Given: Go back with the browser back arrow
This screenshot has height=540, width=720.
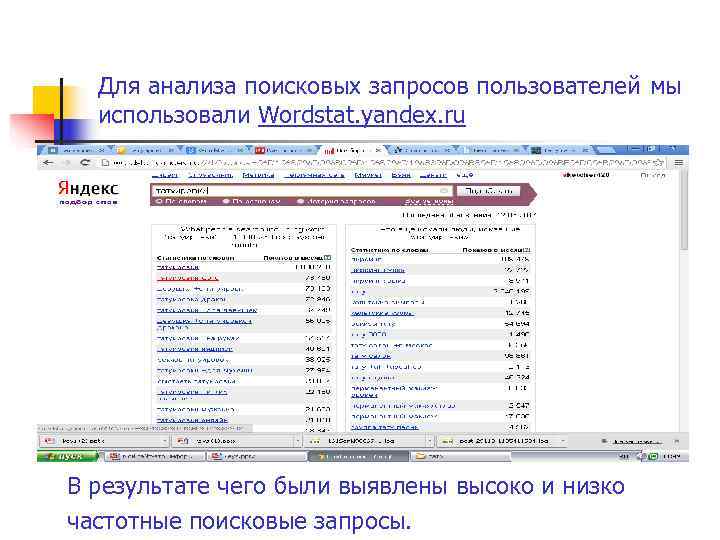Looking at the screenshot, I should (x=48, y=163).
